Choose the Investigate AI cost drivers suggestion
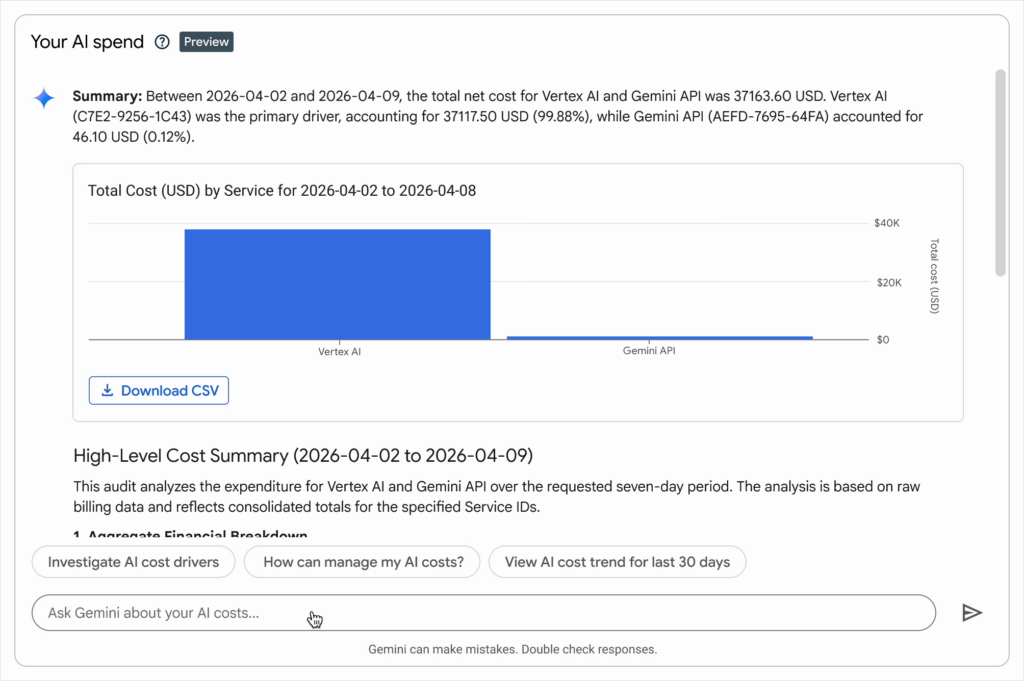Screen dimensions: 1024x681 pyautogui.click(x=133, y=562)
